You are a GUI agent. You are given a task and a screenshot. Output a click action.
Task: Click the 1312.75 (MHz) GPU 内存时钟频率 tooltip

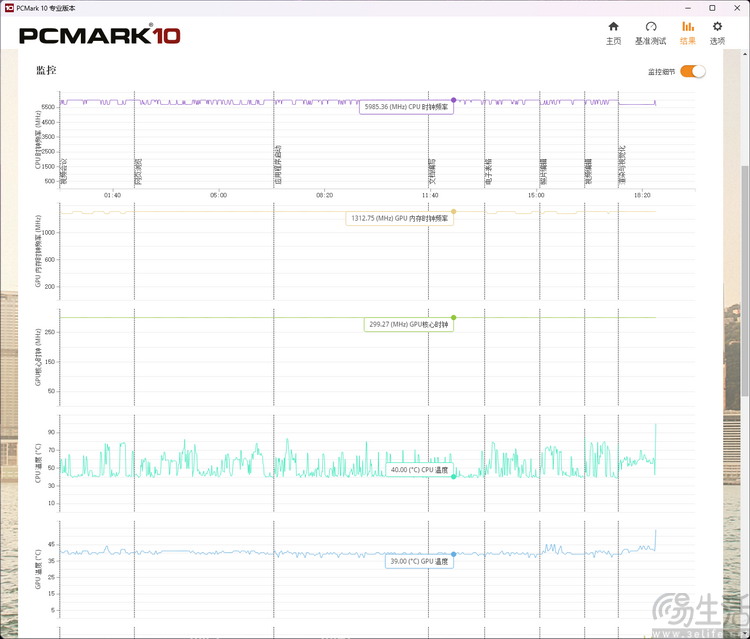(x=399, y=218)
